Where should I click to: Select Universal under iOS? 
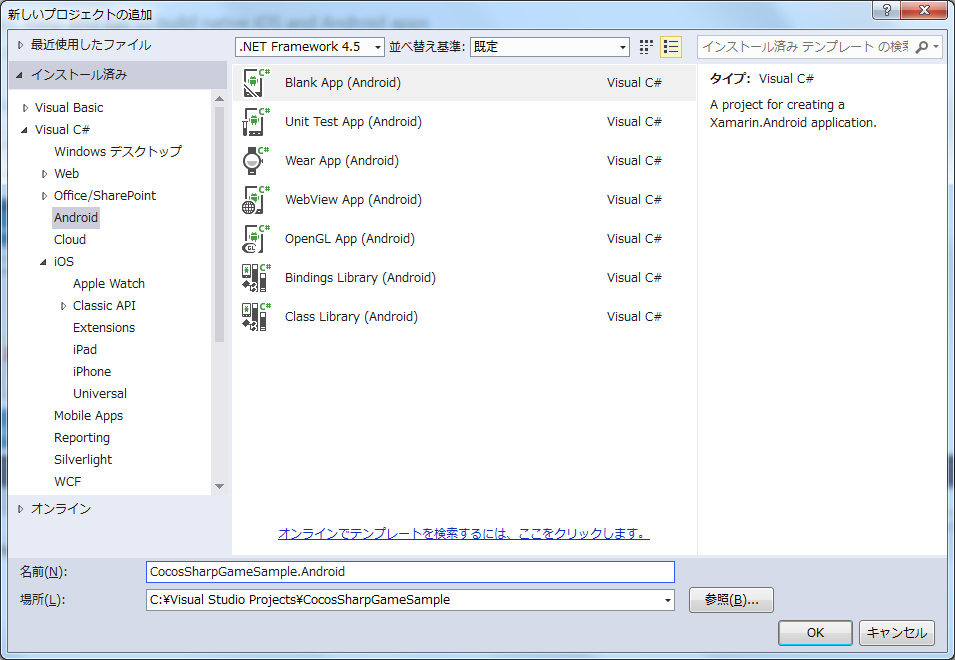pos(99,393)
